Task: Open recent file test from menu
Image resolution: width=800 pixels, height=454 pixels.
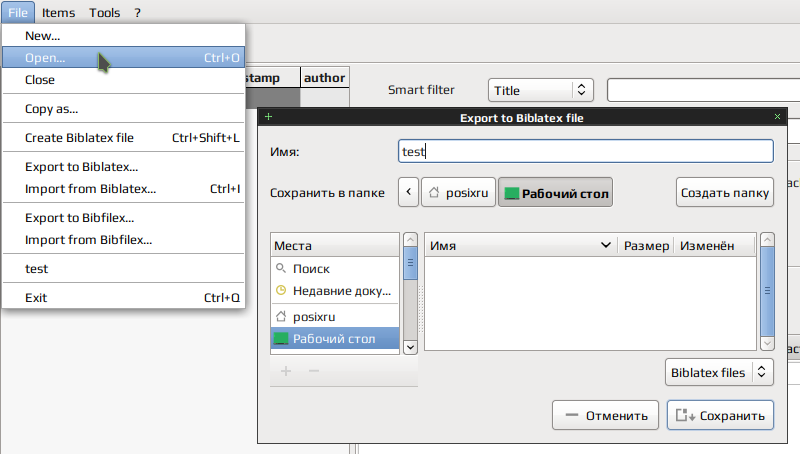Action: click(x=123, y=269)
